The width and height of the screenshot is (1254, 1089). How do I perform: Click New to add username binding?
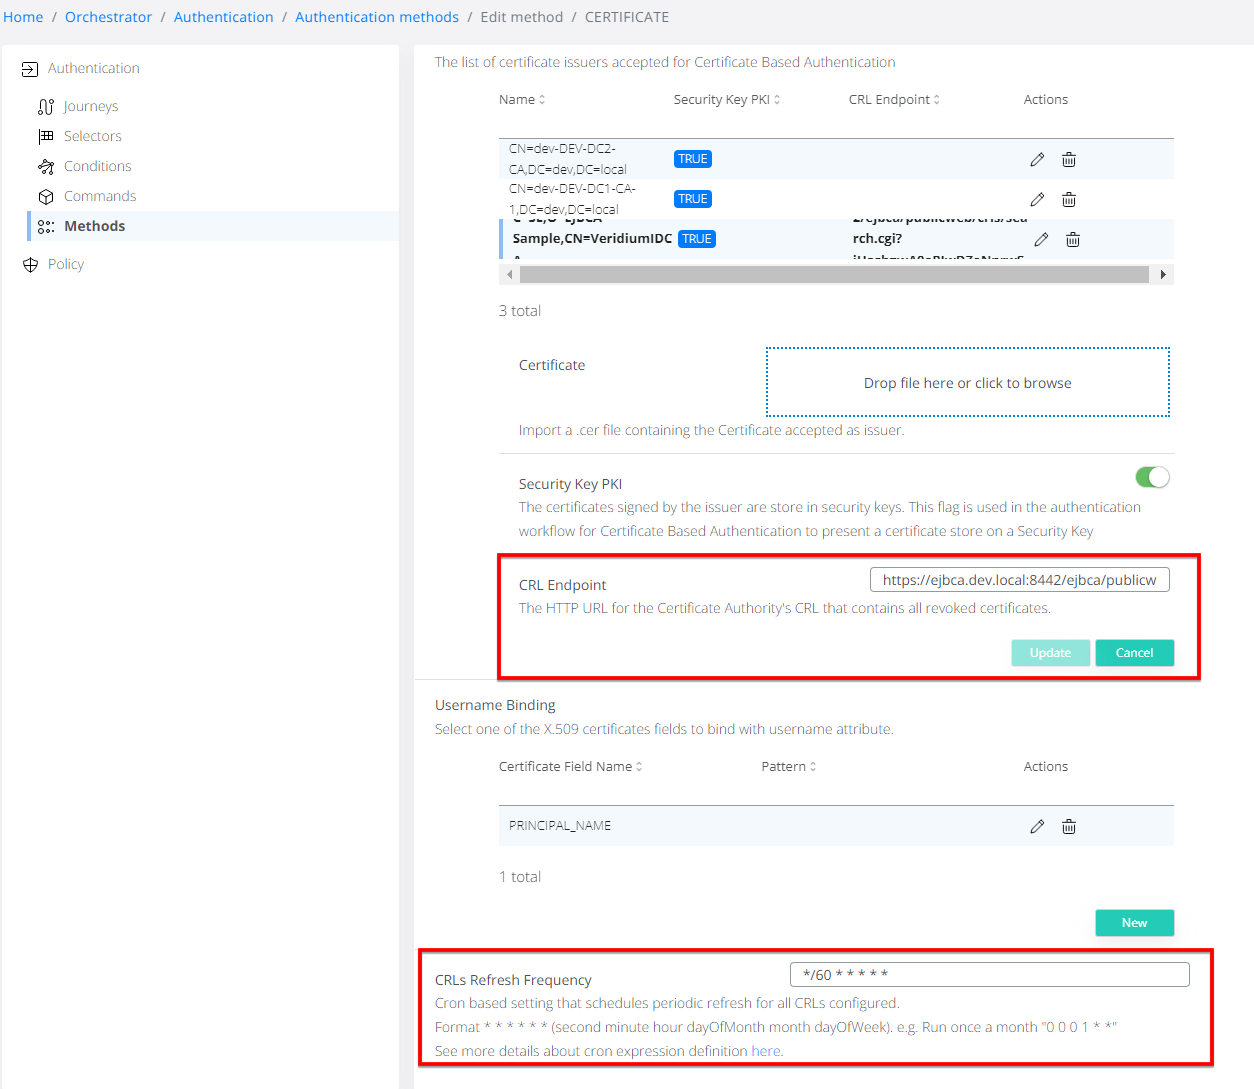point(1134,923)
